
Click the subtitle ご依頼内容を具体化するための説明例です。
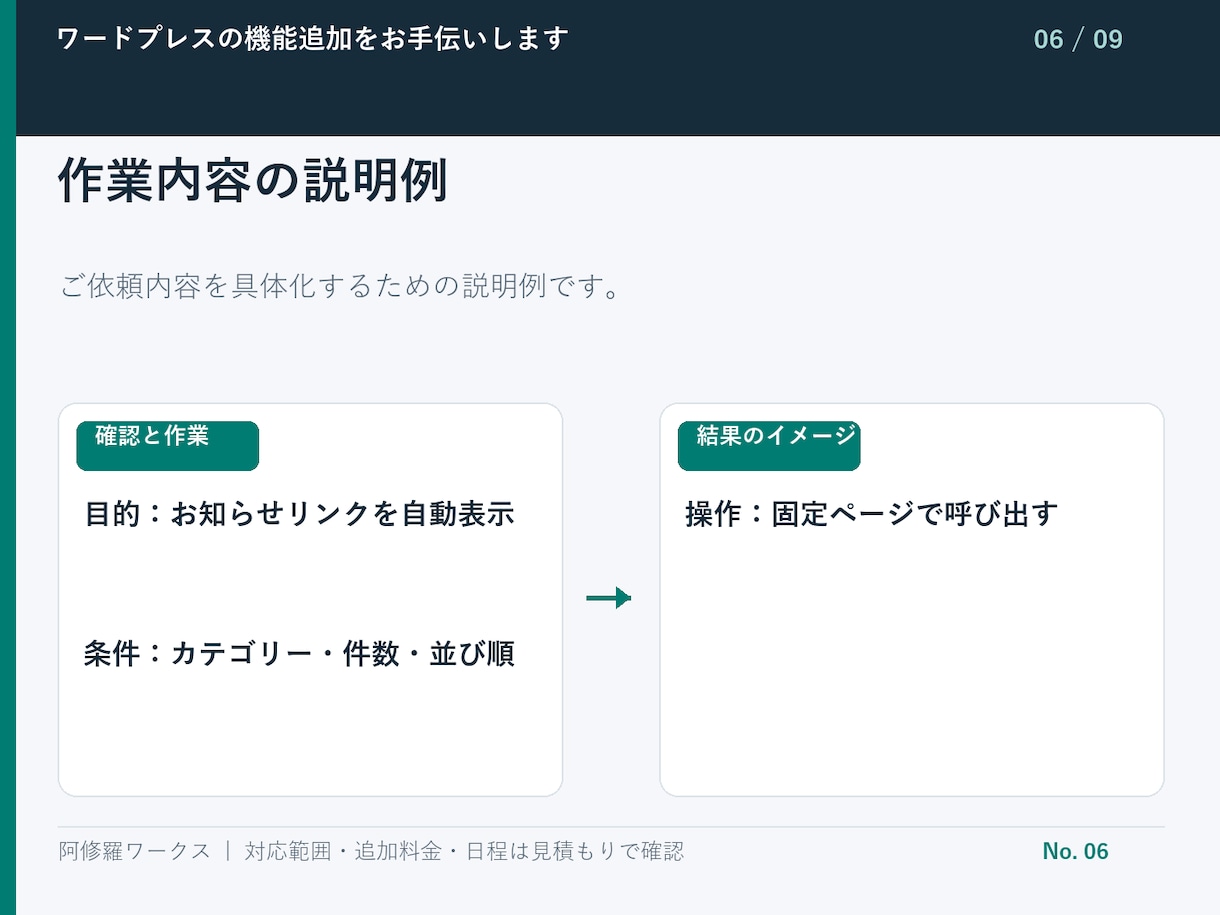tap(342, 286)
